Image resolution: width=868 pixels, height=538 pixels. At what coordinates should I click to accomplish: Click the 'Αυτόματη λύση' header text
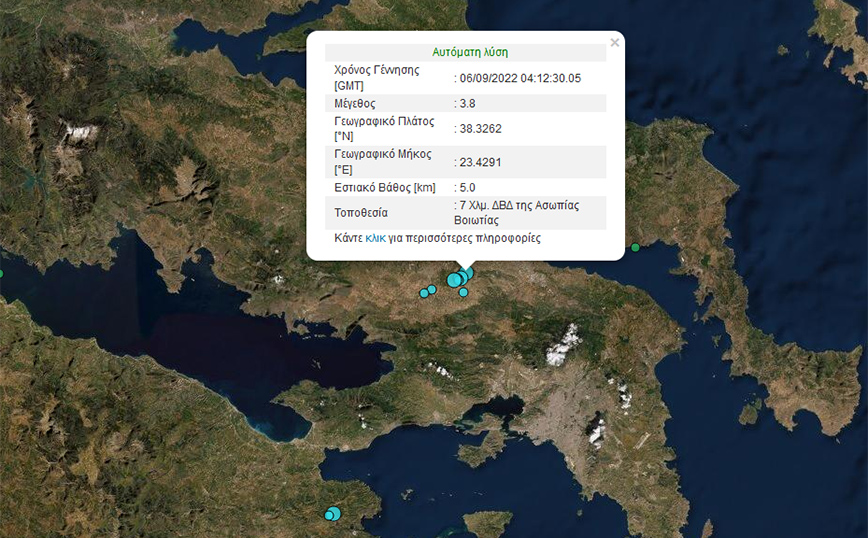click(x=470, y=53)
